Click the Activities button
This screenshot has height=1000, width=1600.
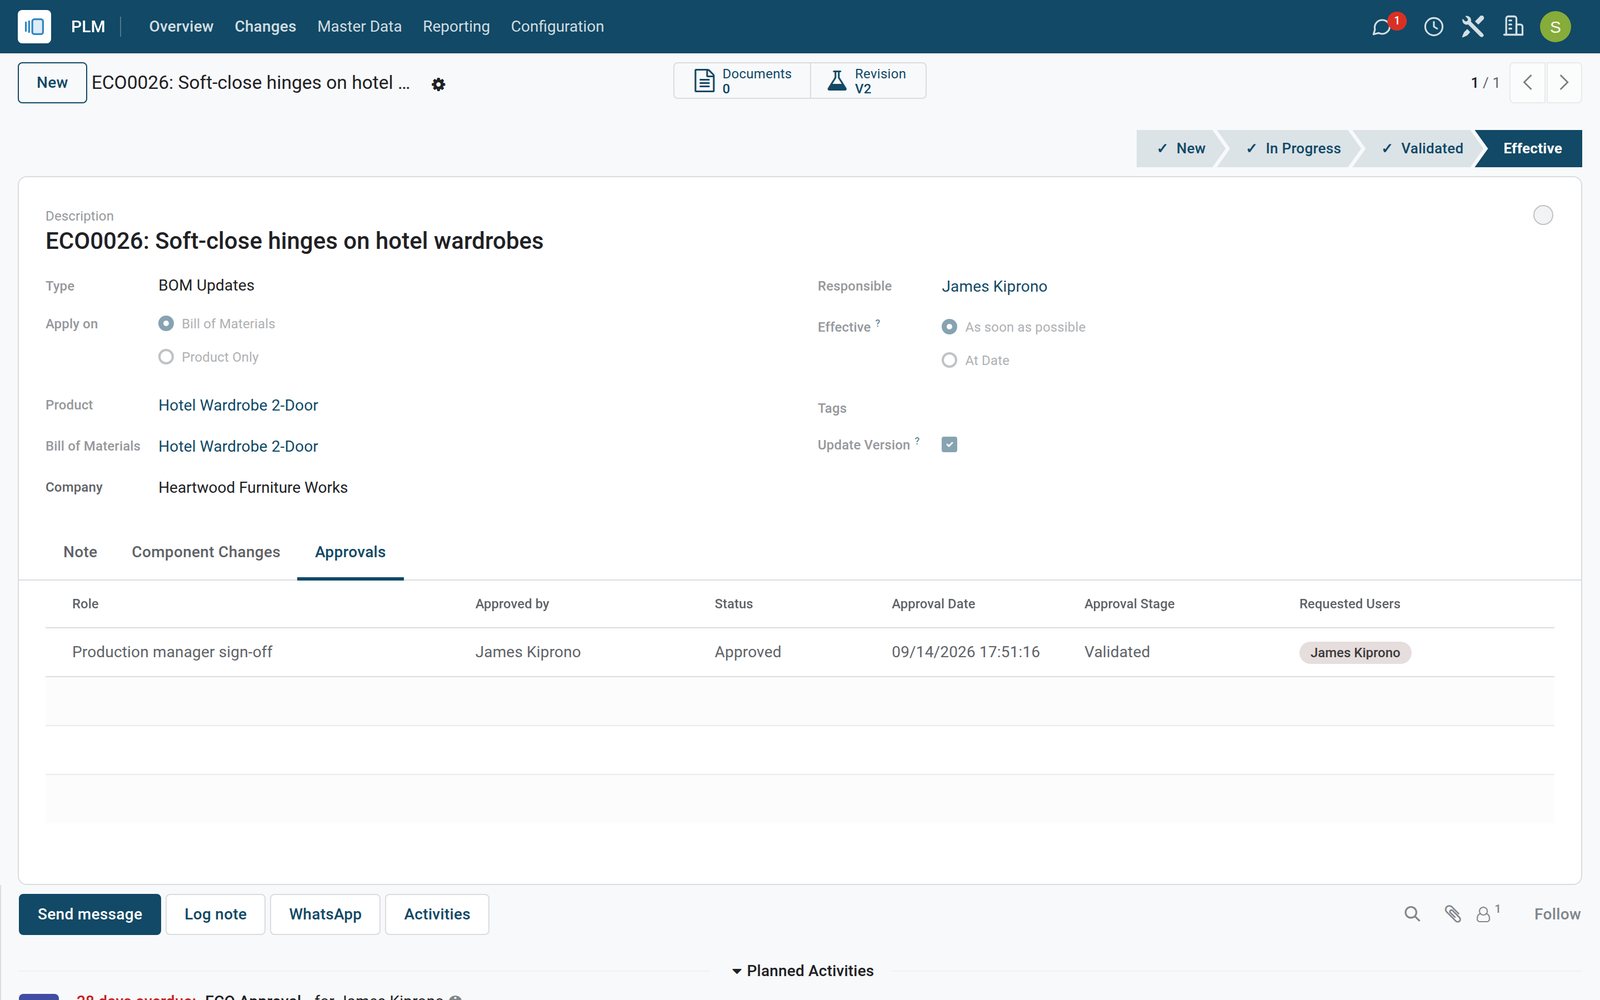point(437,914)
